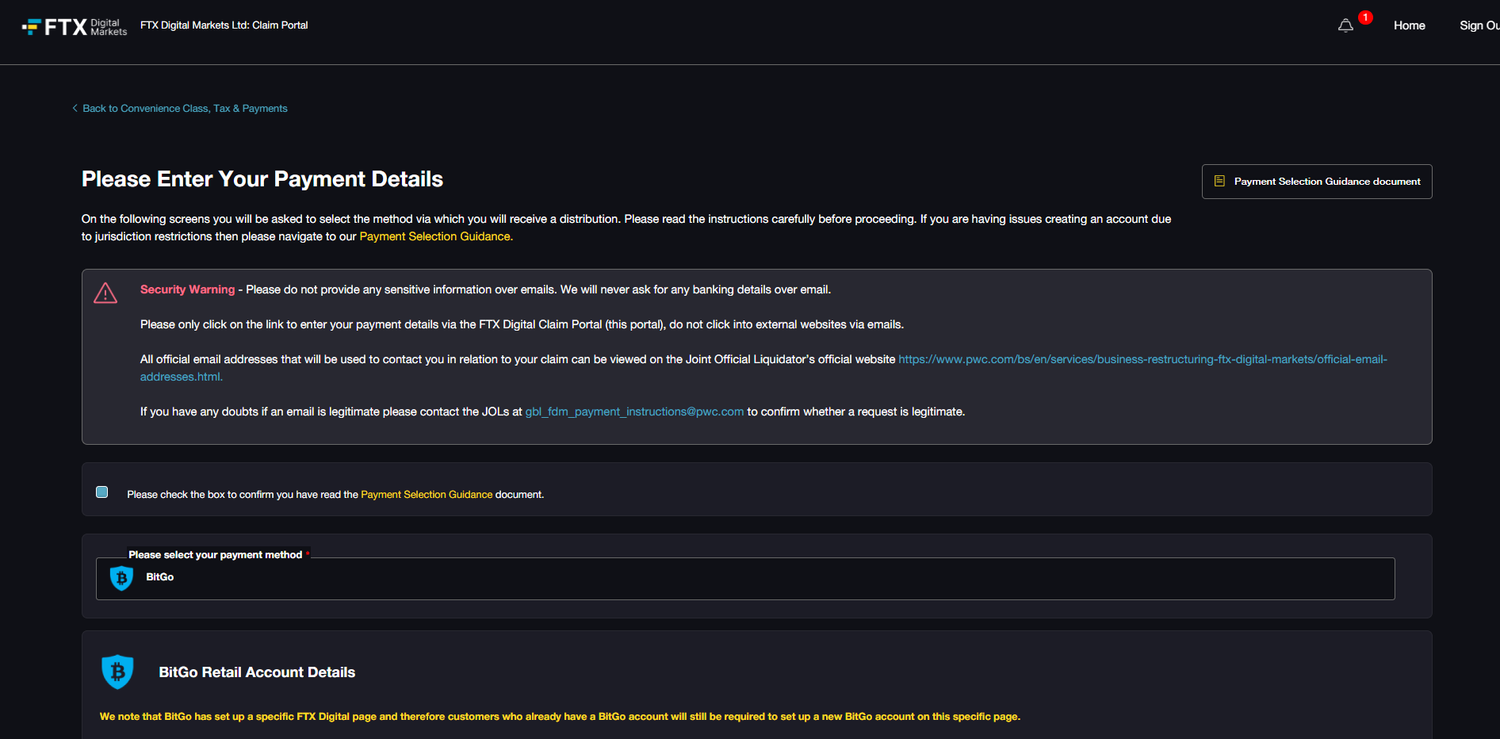Image resolution: width=1500 pixels, height=739 pixels.
Task: Click the line about not clicking external websites via emails
Action: [522, 325]
